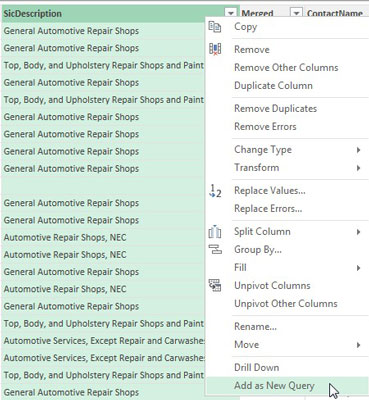Select Duplicate Column menu entry
The image size is (369, 400).
tap(287, 86)
